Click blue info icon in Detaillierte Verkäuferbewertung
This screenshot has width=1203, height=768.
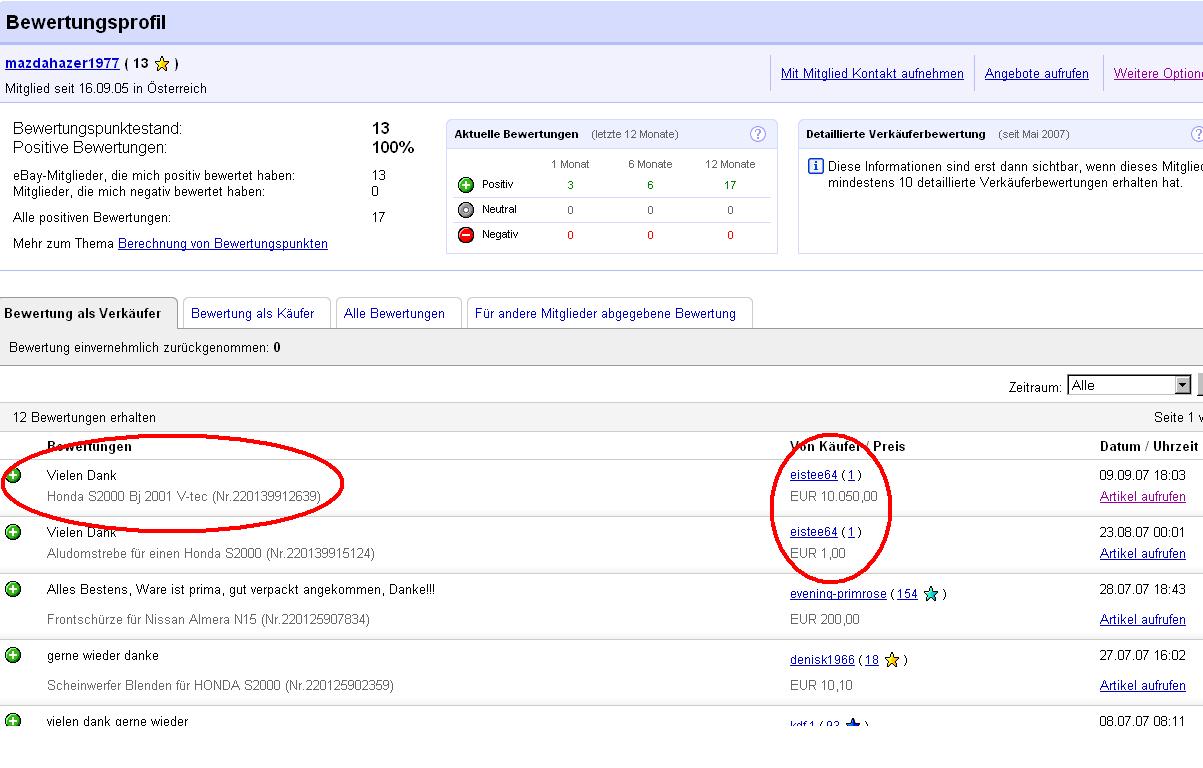(x=815, y=166)
